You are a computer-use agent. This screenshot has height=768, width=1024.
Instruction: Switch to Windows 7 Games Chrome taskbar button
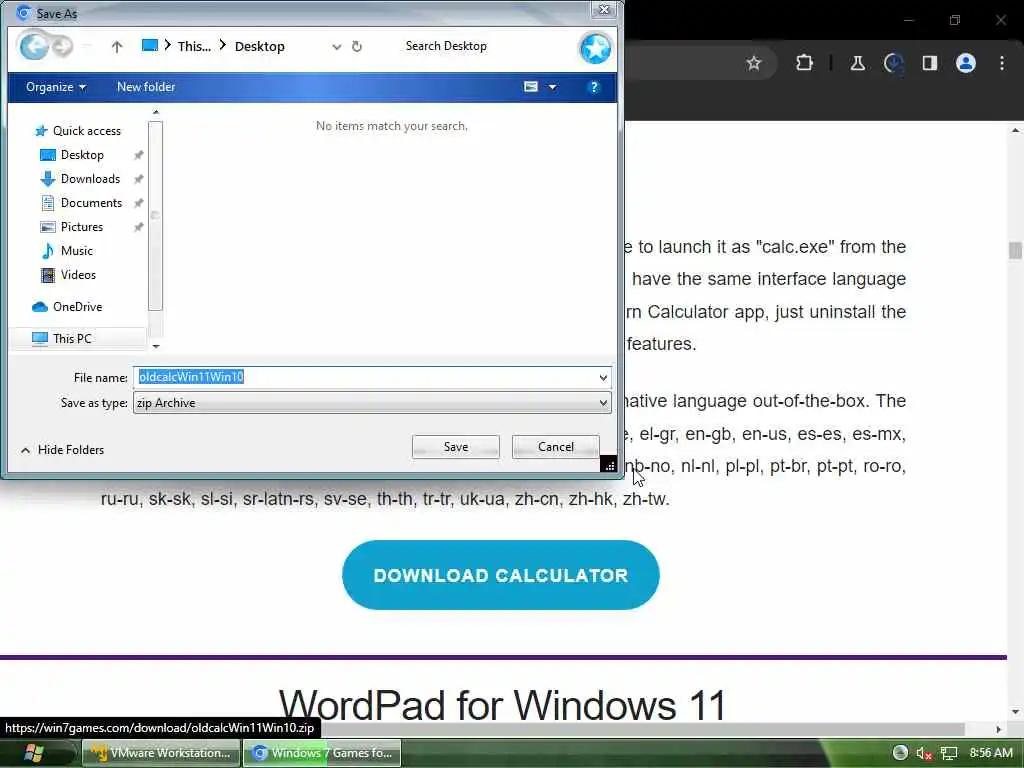[x=322, y=753]
